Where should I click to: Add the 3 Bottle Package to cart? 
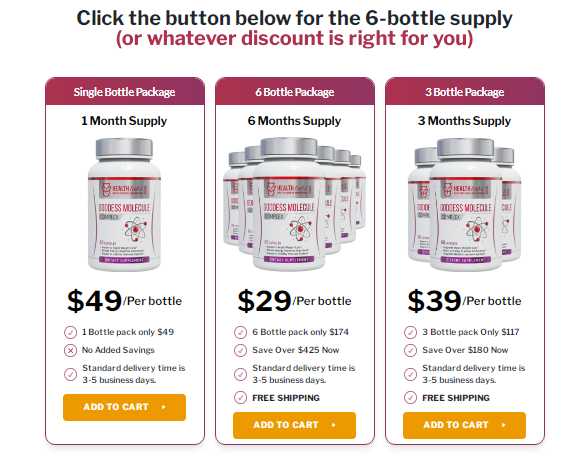(x=464, y=425)
